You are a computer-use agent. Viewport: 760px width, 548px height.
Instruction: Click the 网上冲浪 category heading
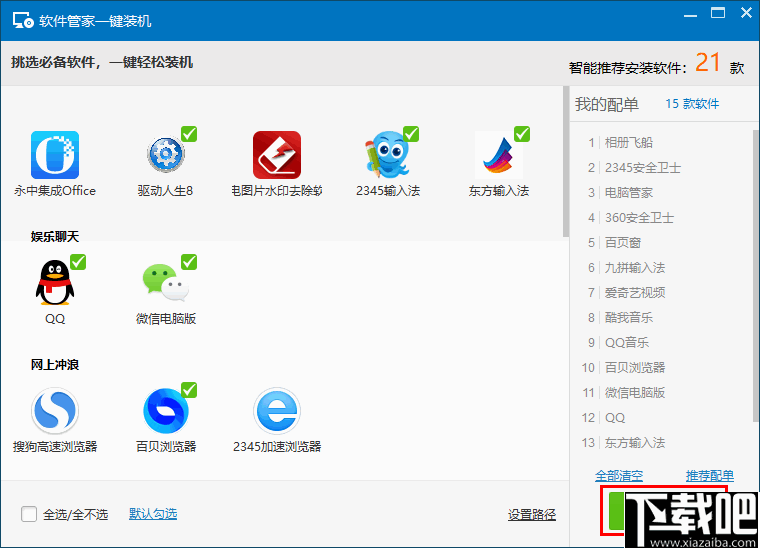click(55, 364)
